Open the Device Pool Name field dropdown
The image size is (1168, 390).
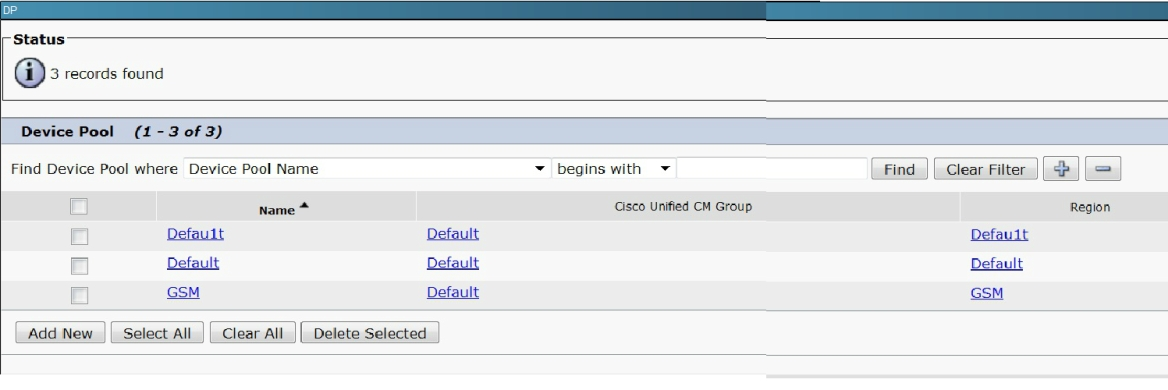pos(367,169)
